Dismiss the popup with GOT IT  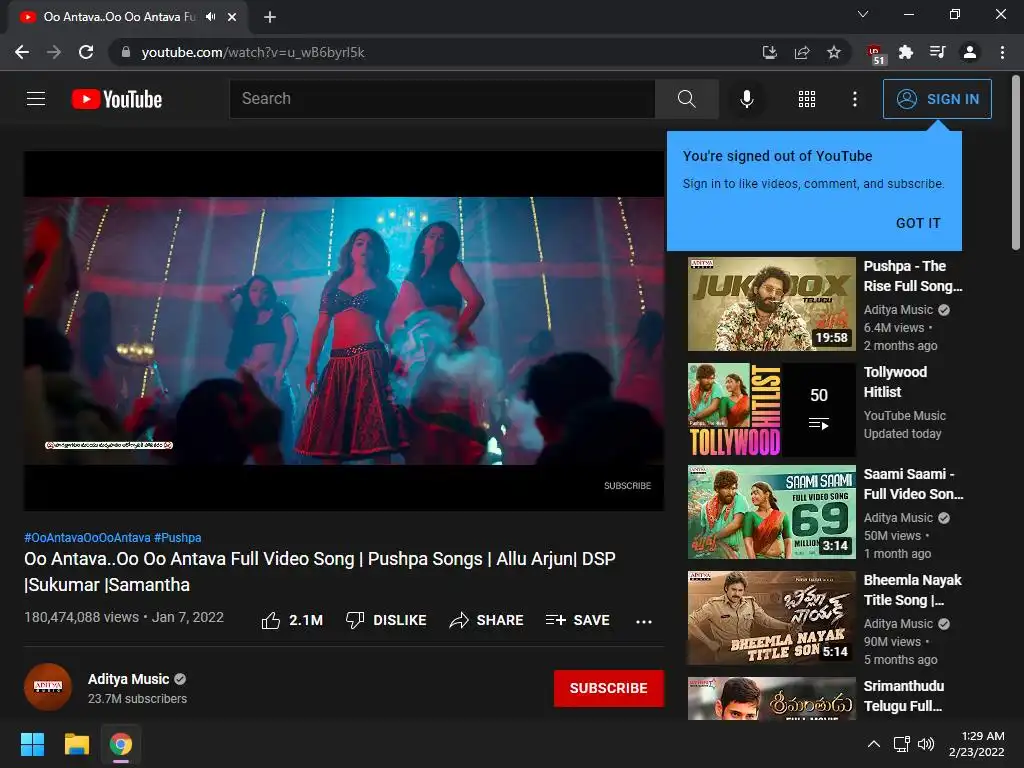(x=918, y=223)
